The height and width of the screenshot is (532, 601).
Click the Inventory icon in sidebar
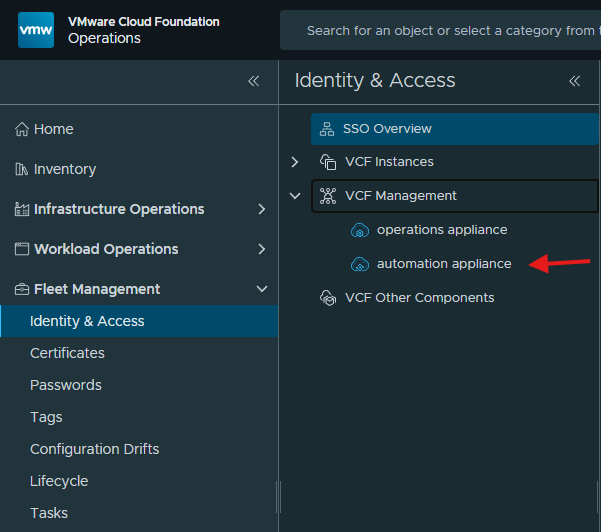click(x=21, y=169)
